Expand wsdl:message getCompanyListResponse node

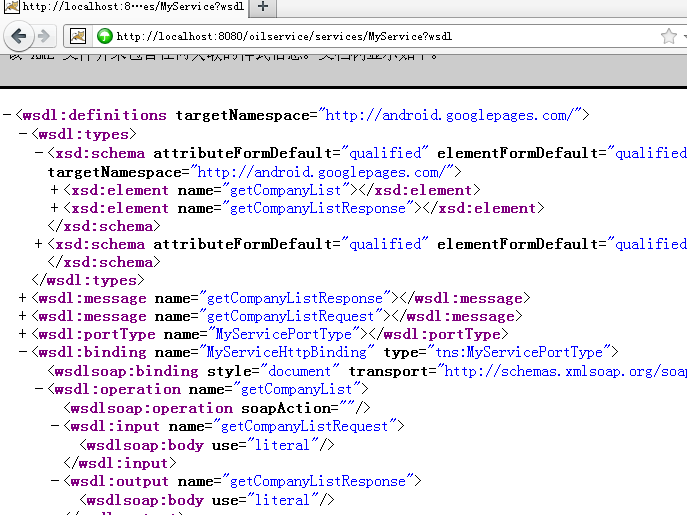click(23, 298)
